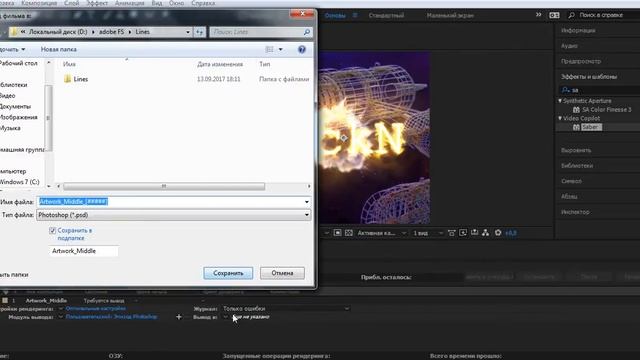The height and width of the screenshot is (360, 640).
Task: Click the view mode icon in dialog toolbar
Action: click(x=269, y=49)
